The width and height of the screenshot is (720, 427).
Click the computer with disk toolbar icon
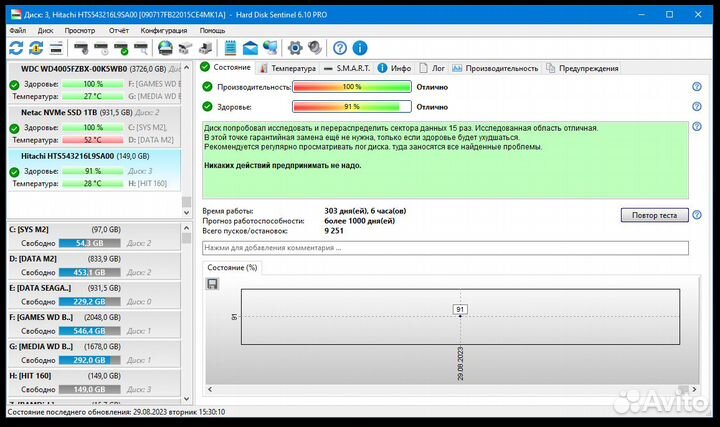tap(205, 48)
